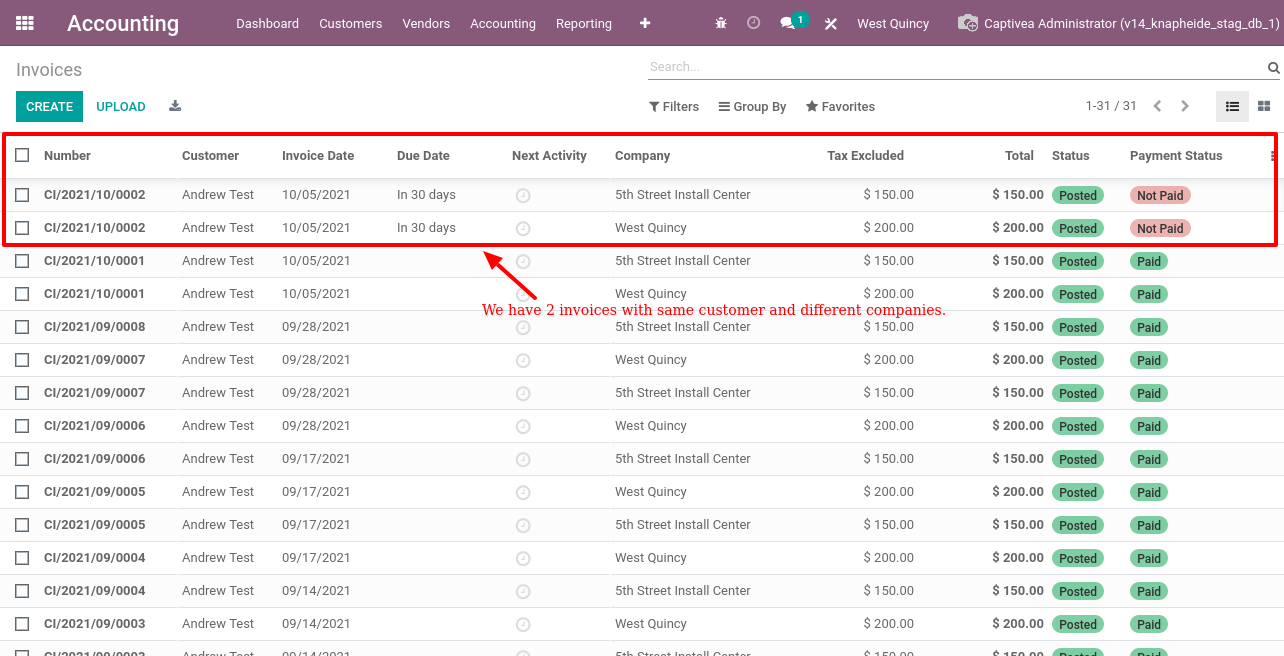Open the Filters dropdown
Image resolution: width=1284 pixels, height=656 pixels.
674,107
